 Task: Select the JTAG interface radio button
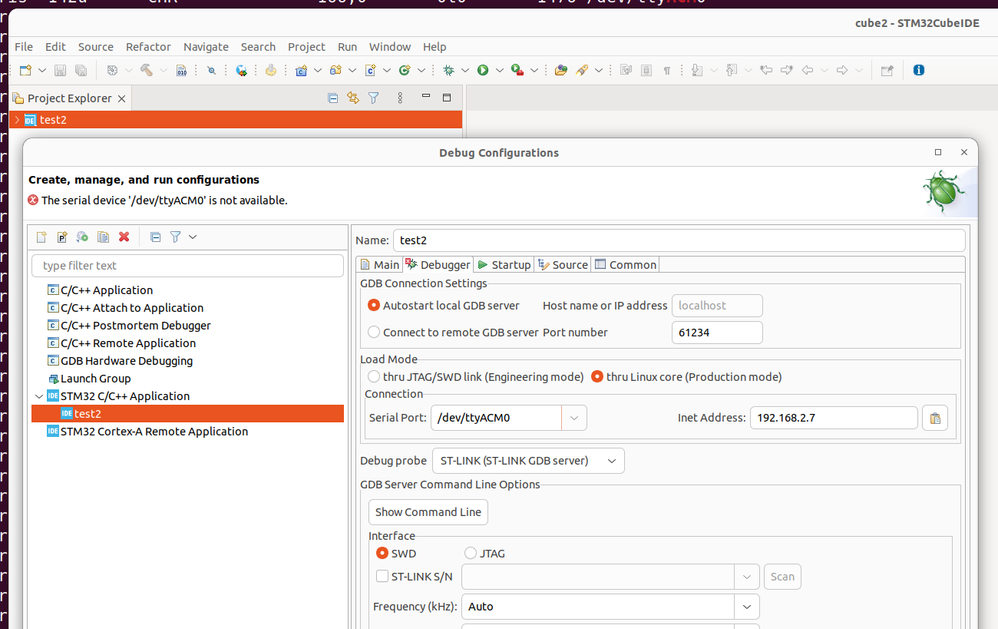[470, 553]
